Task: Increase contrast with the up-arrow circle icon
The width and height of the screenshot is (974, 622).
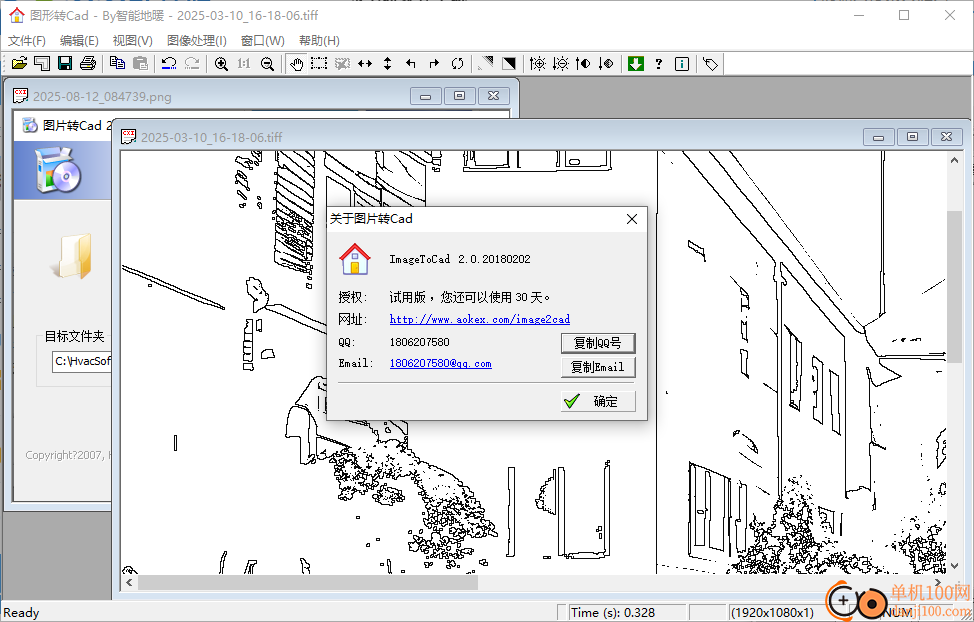Action: (x=583, y=63)
